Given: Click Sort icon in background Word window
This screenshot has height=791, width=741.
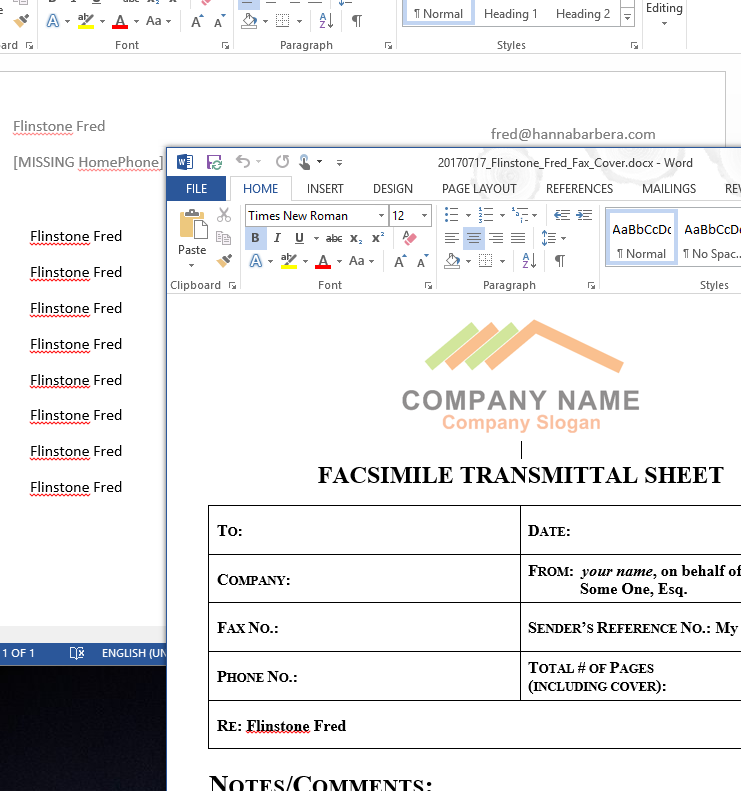Looking at the screenshot, I should (326, 21).
